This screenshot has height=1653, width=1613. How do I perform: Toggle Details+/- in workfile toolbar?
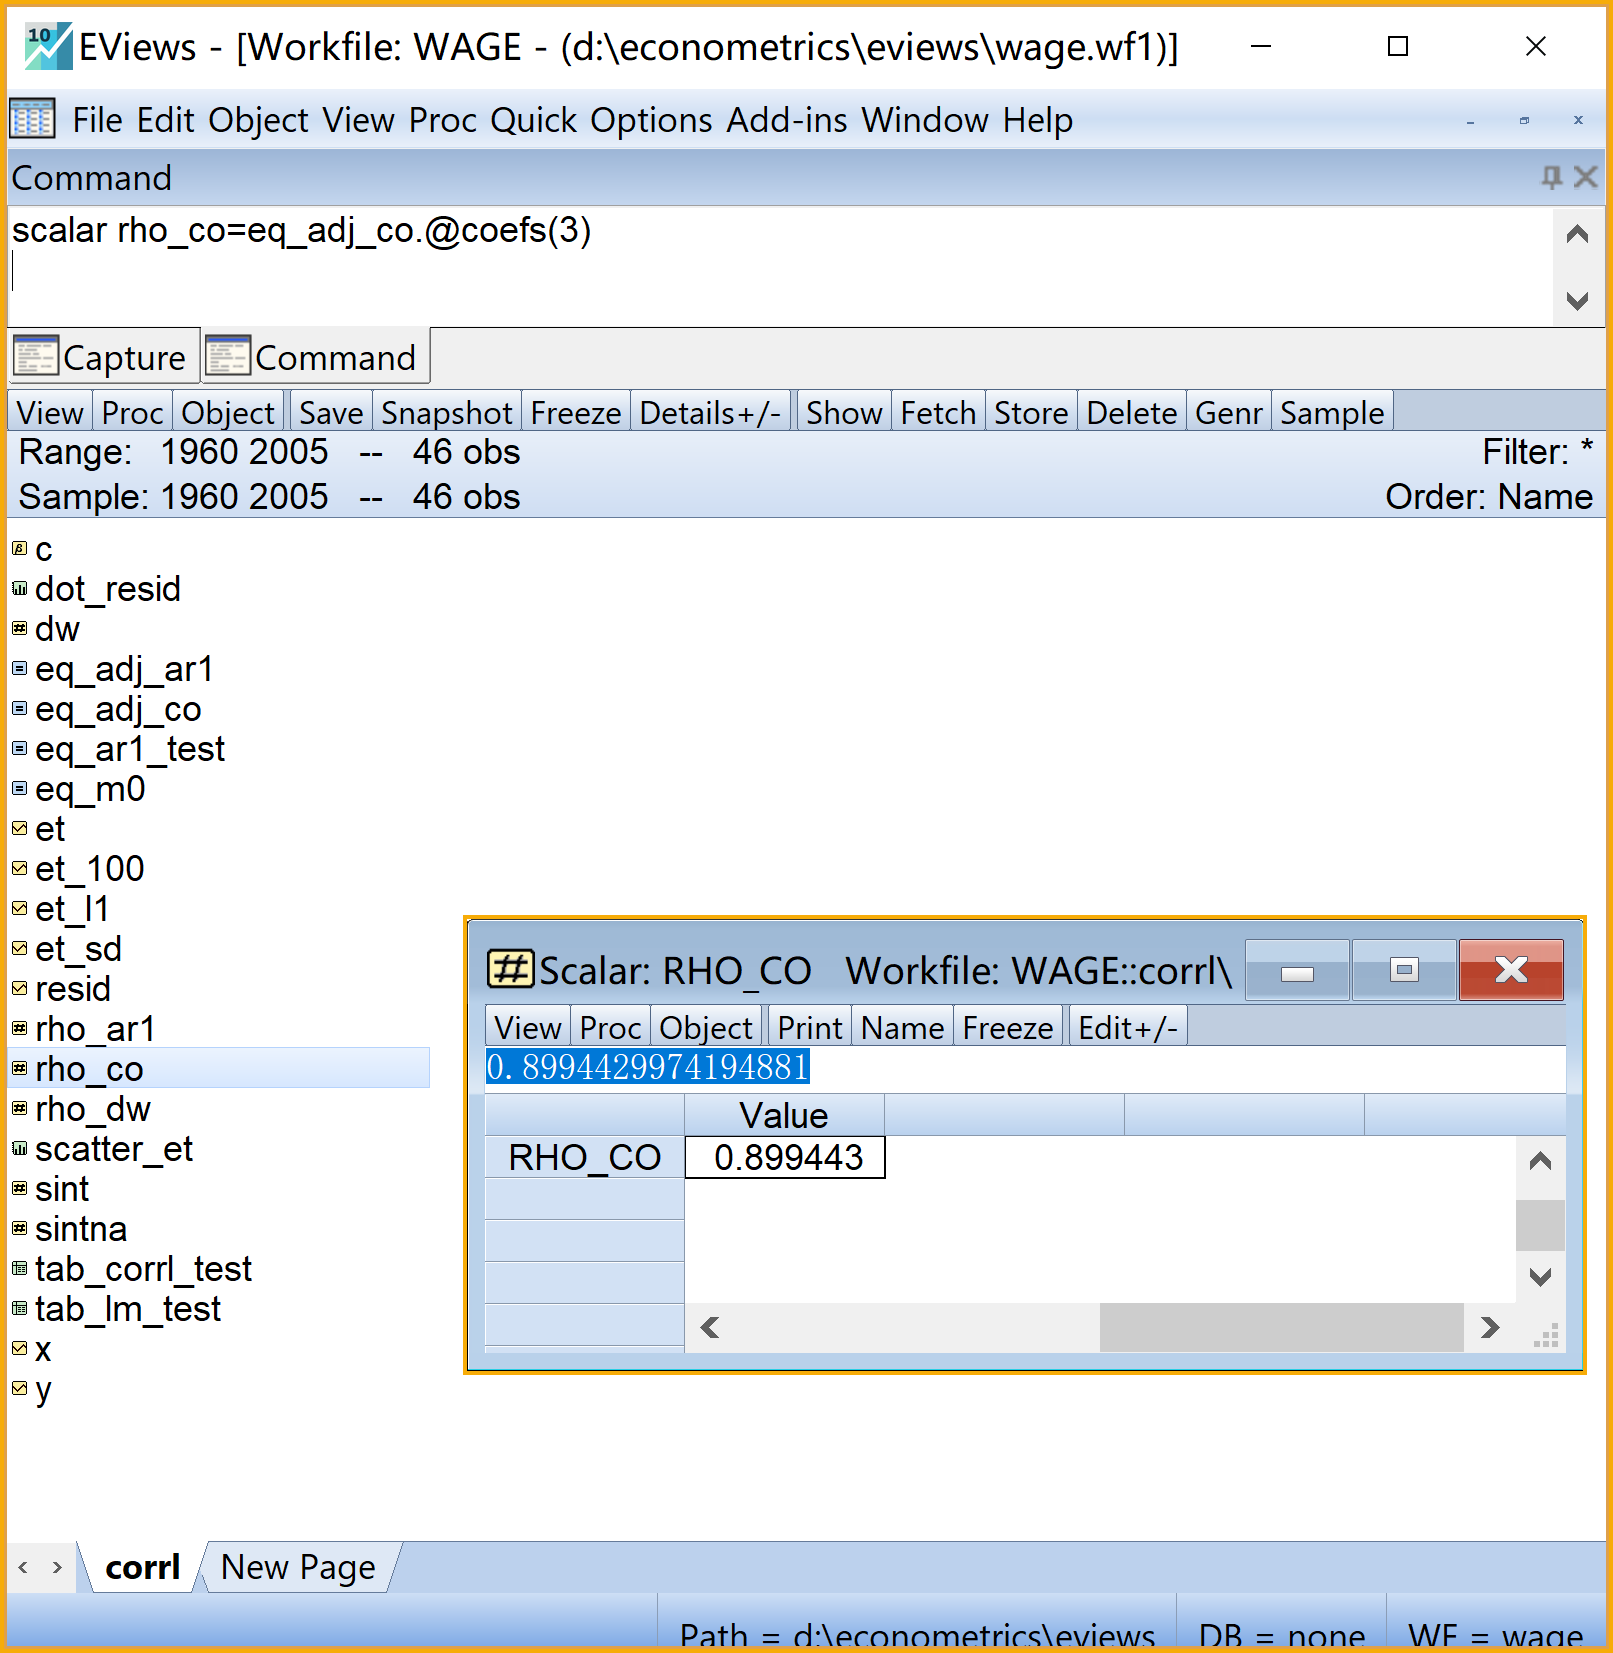pyautogui.click(x=710, y=413)
